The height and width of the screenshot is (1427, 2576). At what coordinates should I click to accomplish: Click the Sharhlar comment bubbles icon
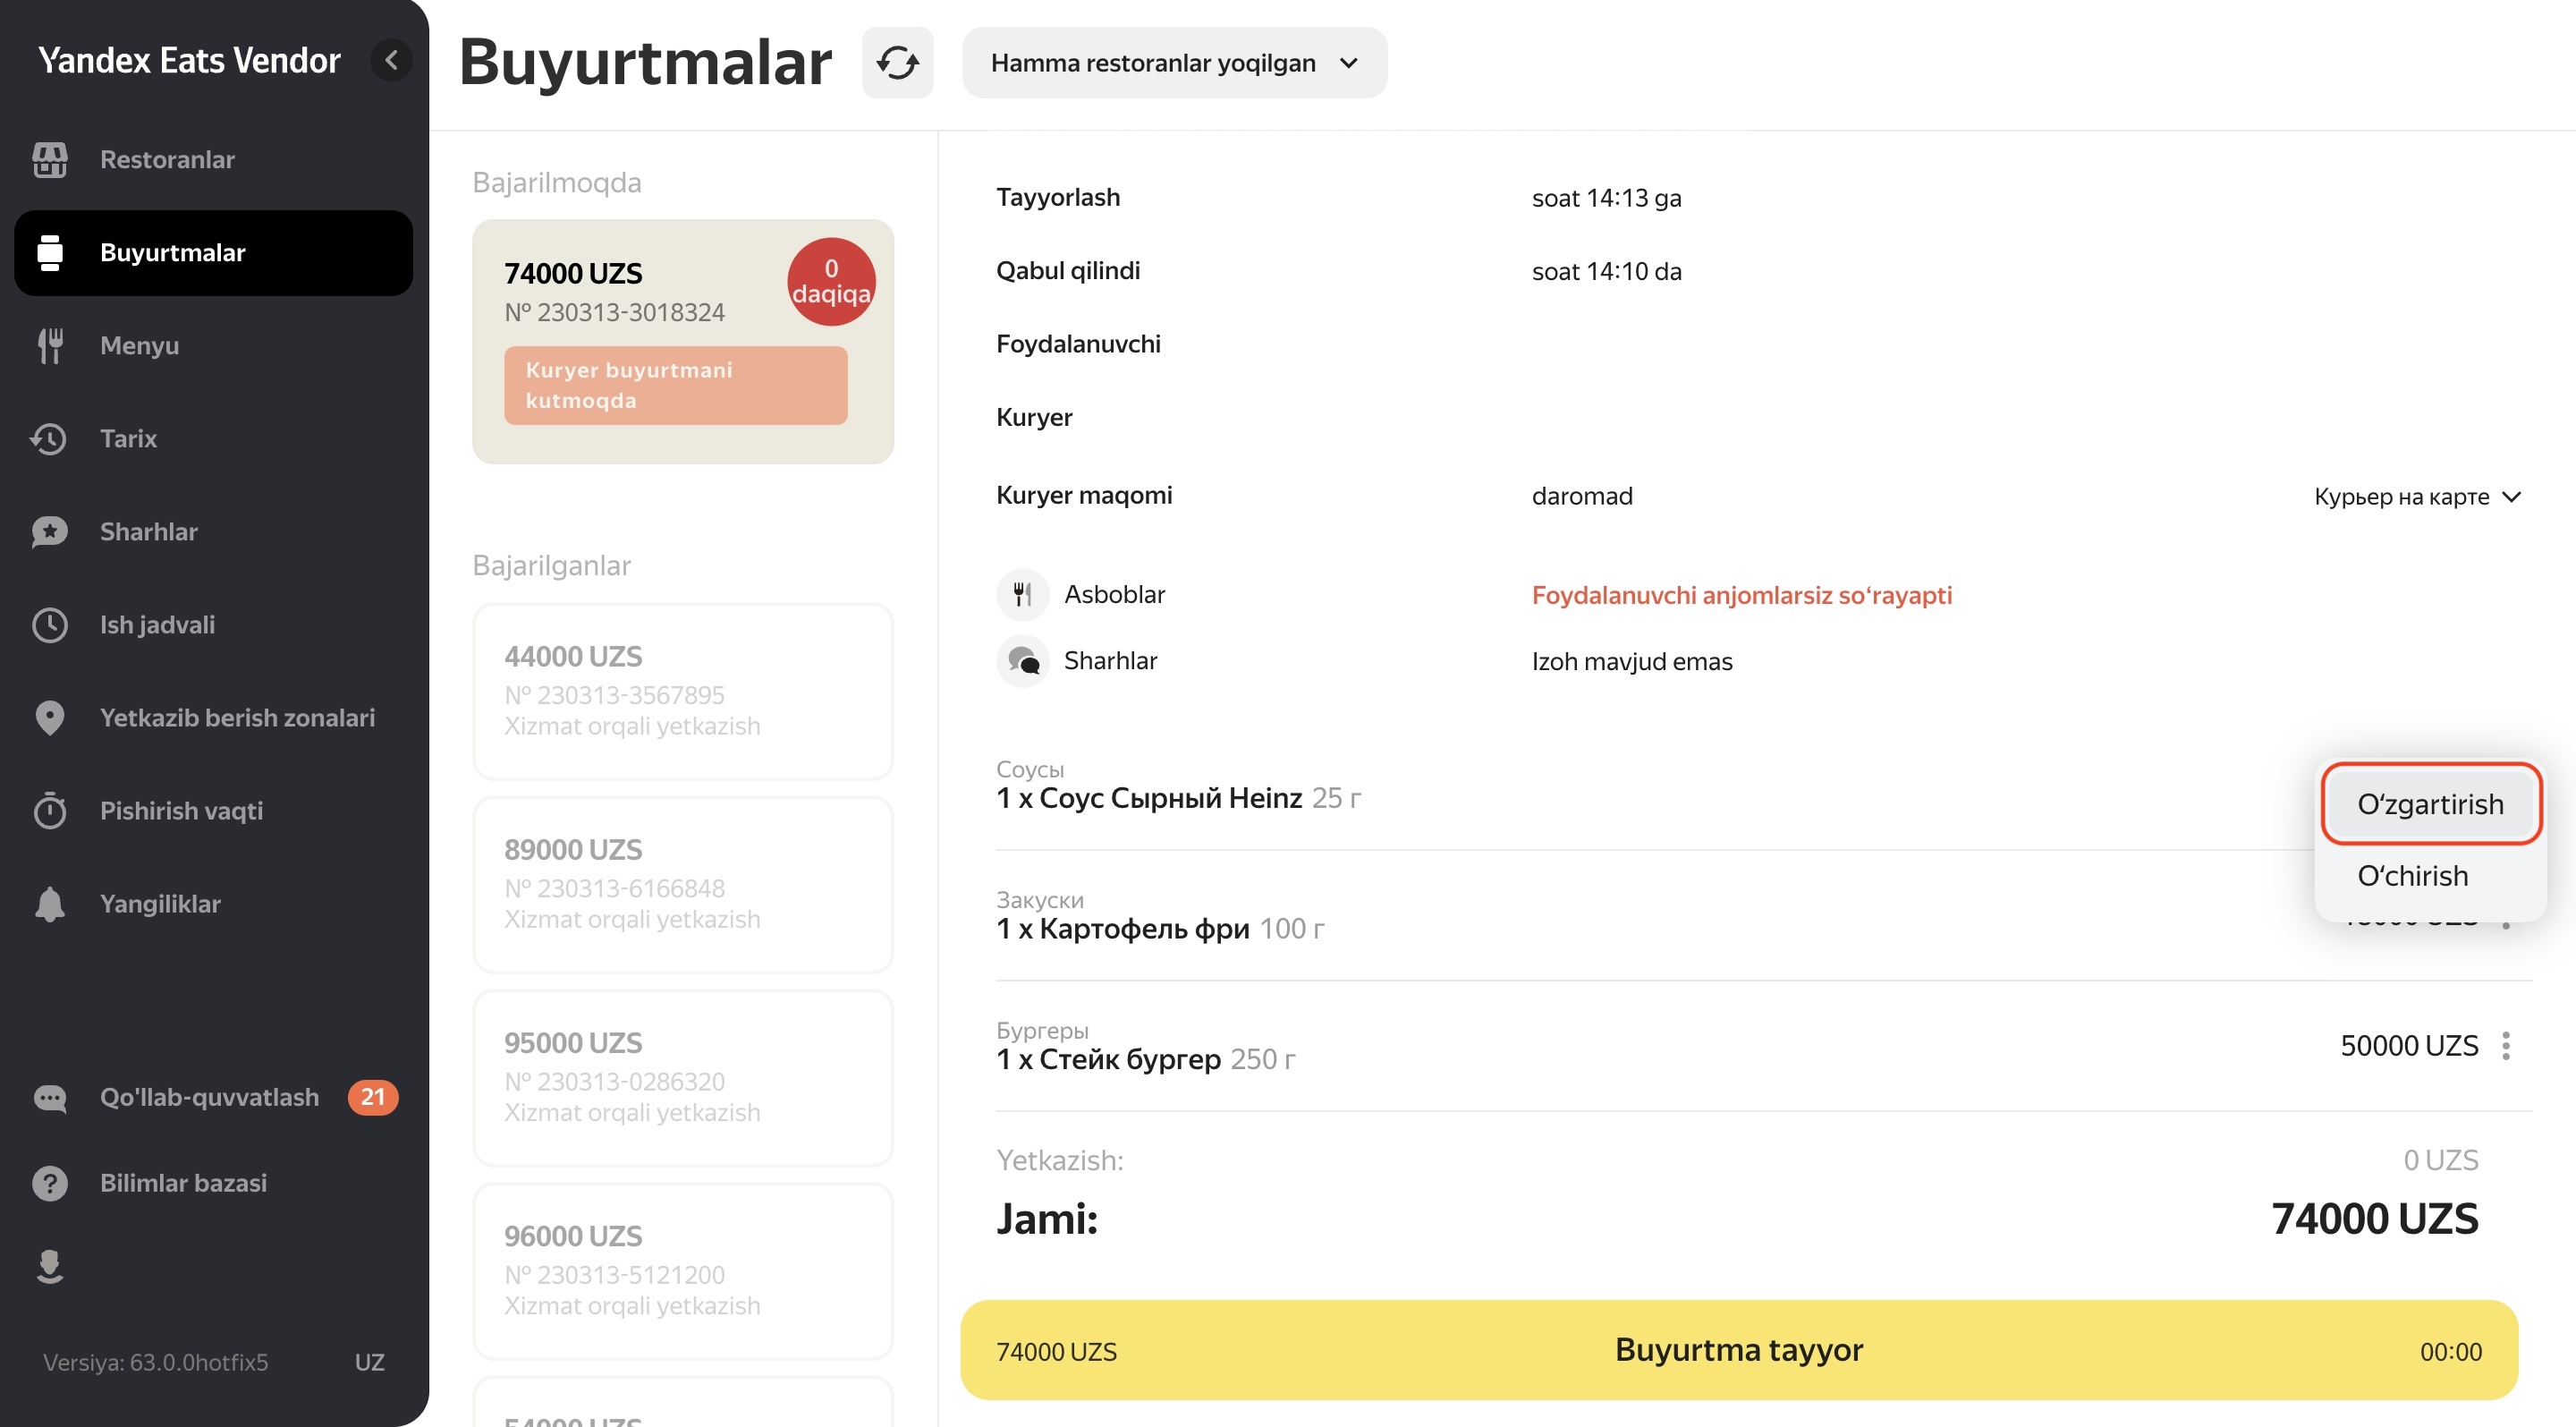[x=1022, y=661]
